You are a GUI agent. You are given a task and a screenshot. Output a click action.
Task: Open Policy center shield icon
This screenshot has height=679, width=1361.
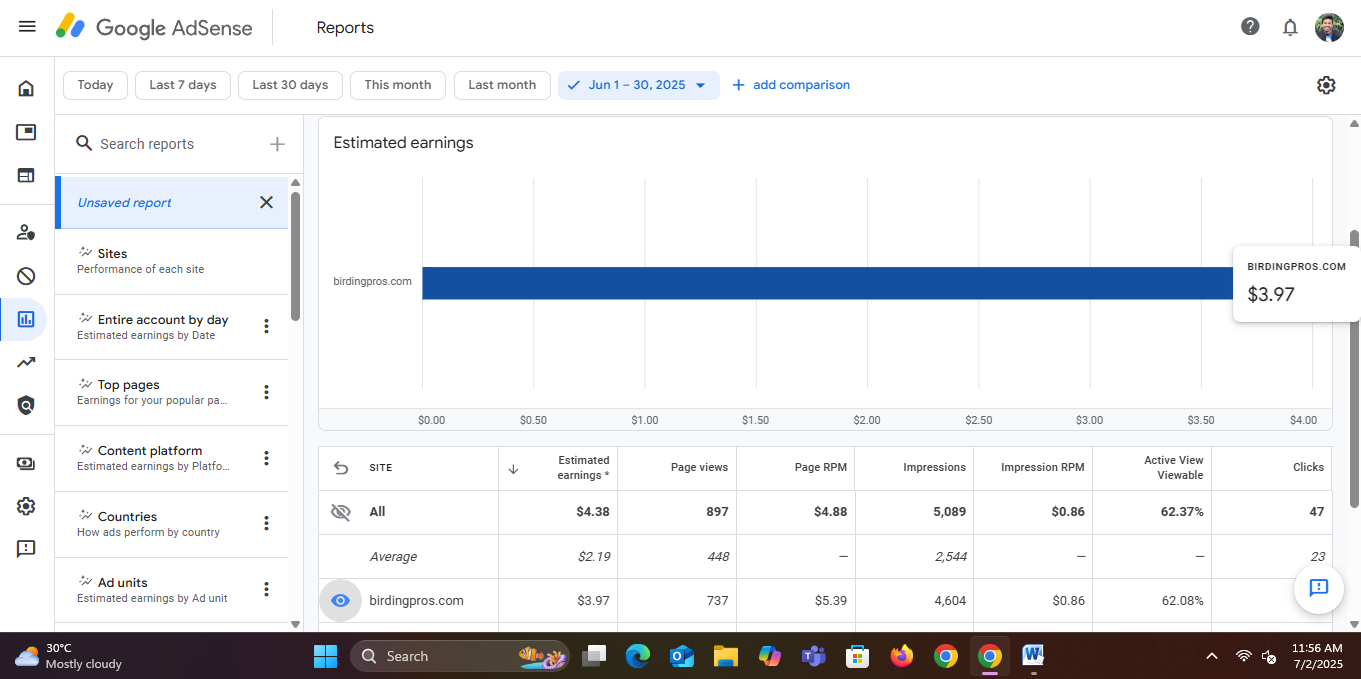point(26,405)
